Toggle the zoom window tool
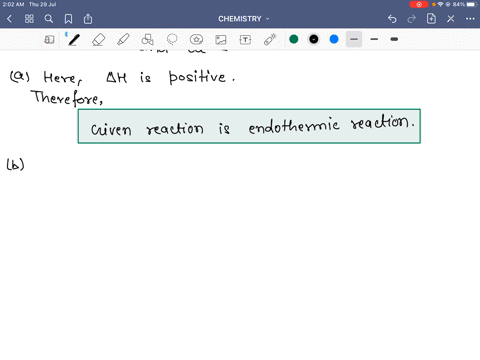 (x=49, y=40)
